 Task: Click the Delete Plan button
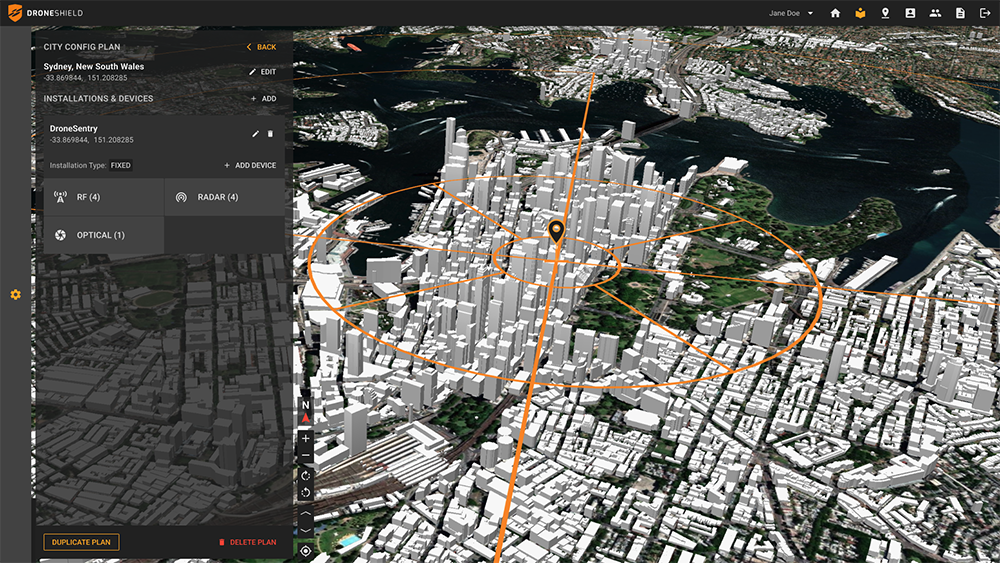coord(247,542)
